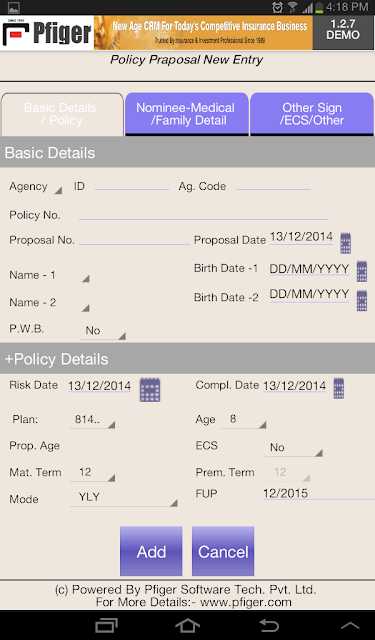Open the ECS No dropdown

click(x=294, y=448)
